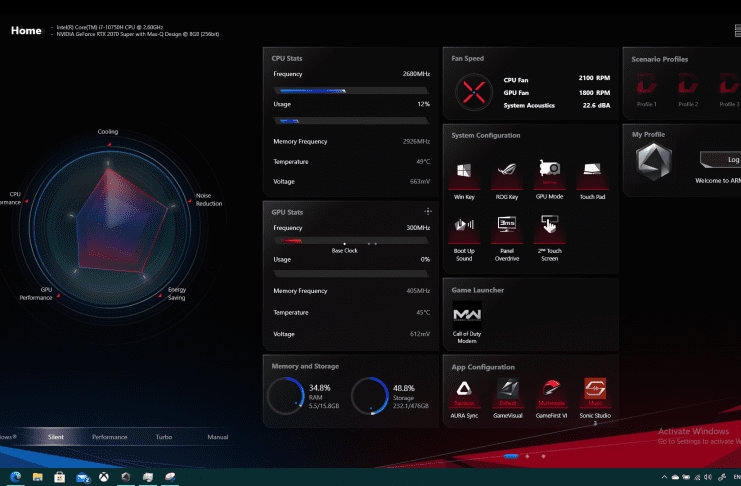Open Microsoft Edge from taskbar
Image resolution: width=741 pixels, height=486 pixels.
(x=16, y=477)
